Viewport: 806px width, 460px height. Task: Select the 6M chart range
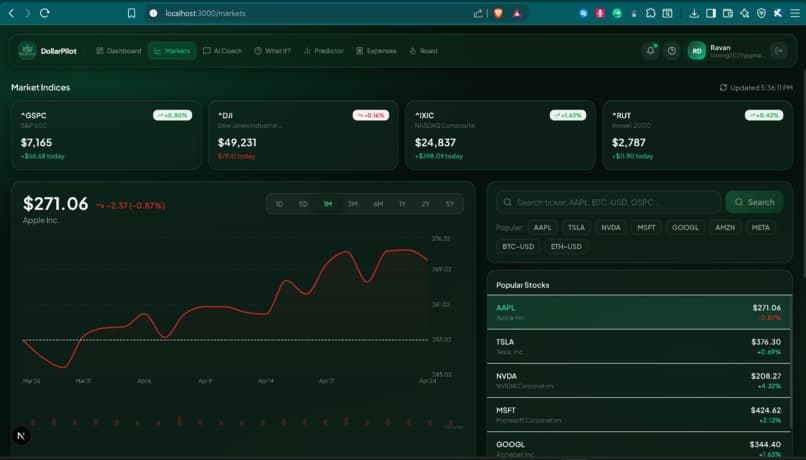pyautogui.click(x=378, y=204)
